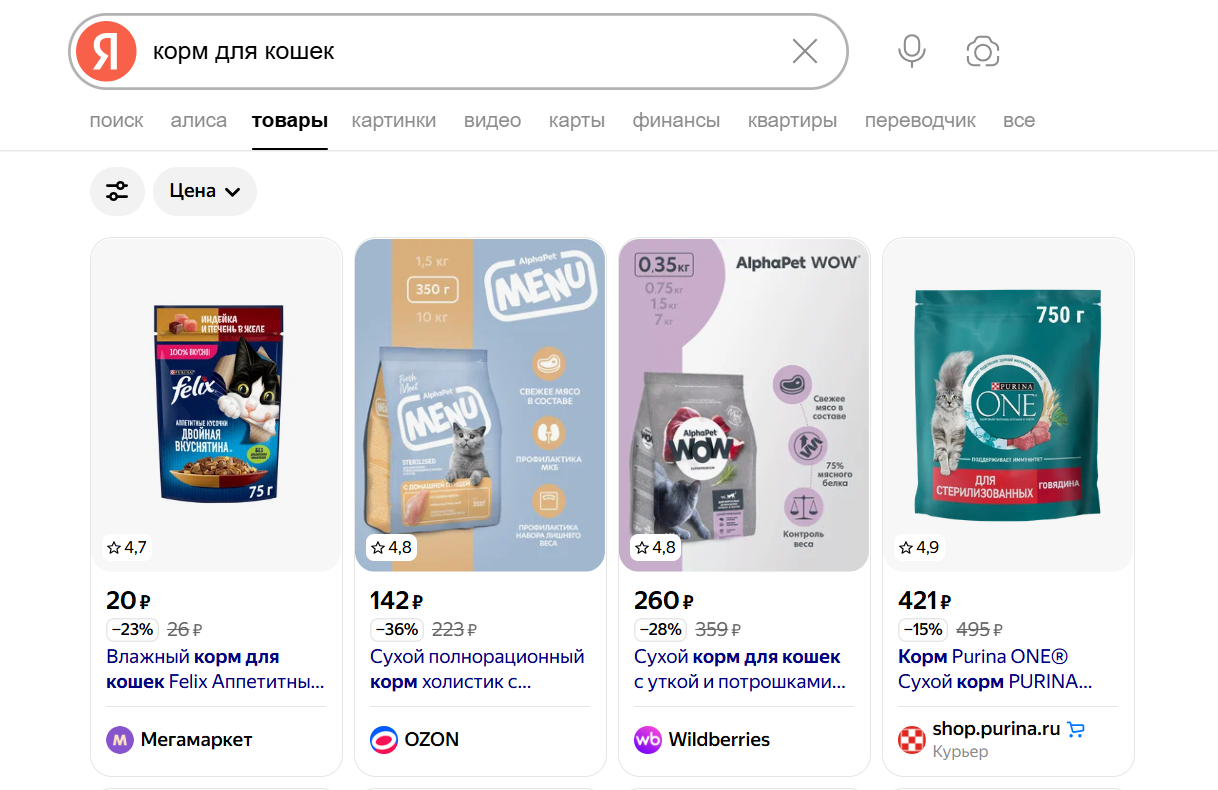Click into the search input field

coord(460,51)
